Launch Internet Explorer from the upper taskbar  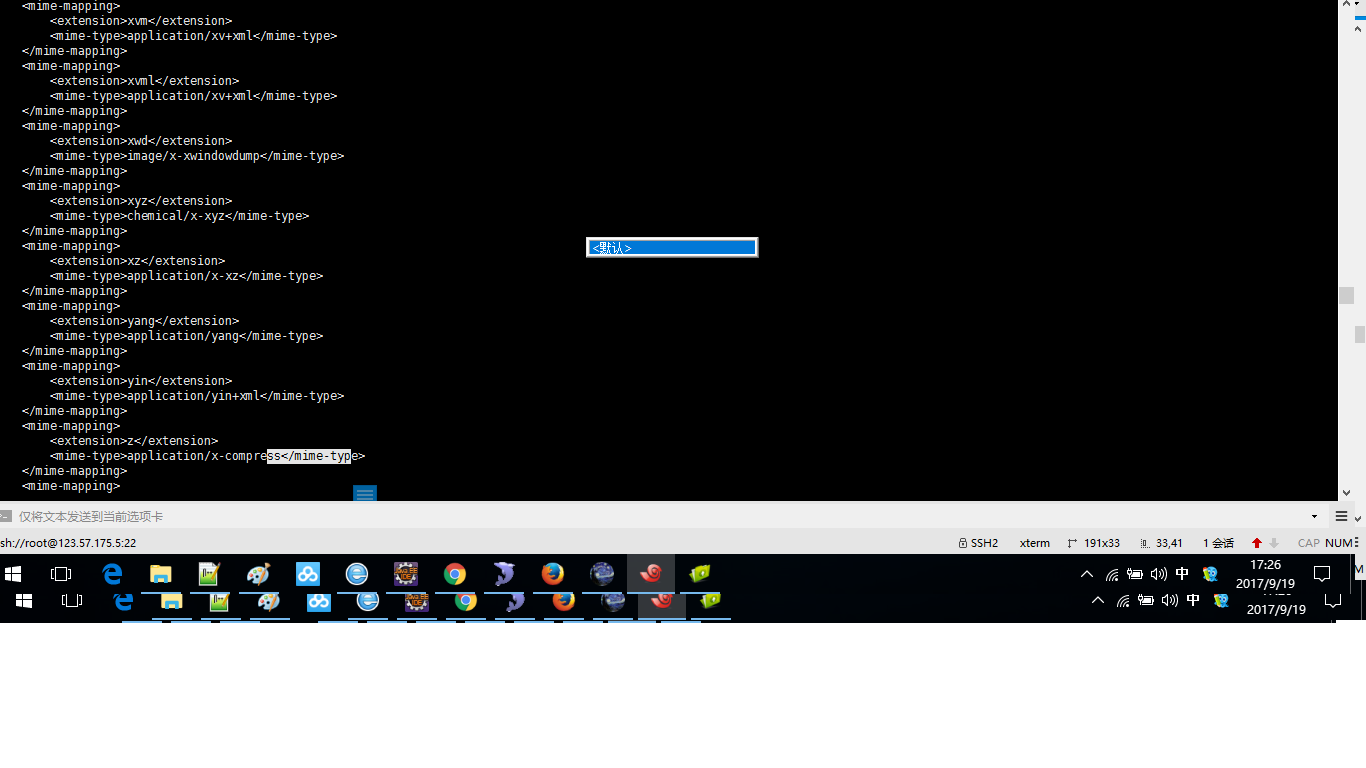(x=357, y=574)
